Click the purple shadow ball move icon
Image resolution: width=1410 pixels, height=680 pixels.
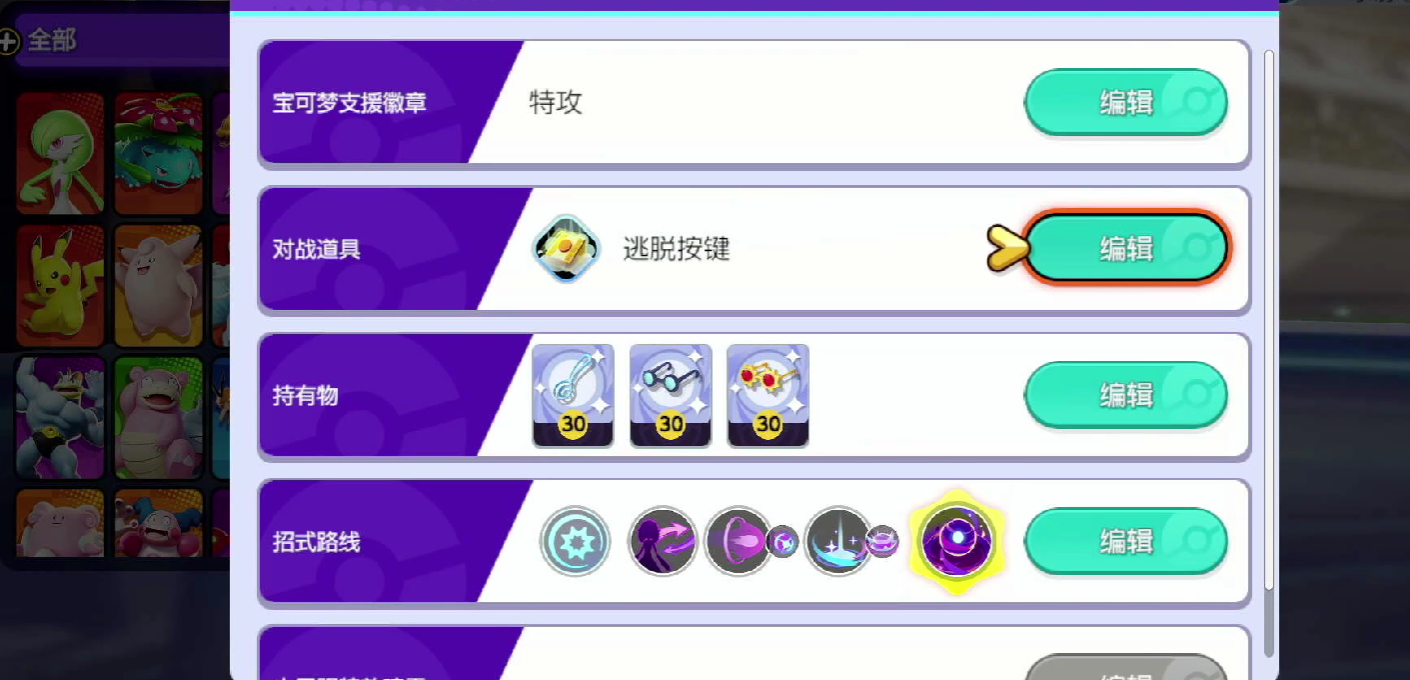(x=738, y=541)
